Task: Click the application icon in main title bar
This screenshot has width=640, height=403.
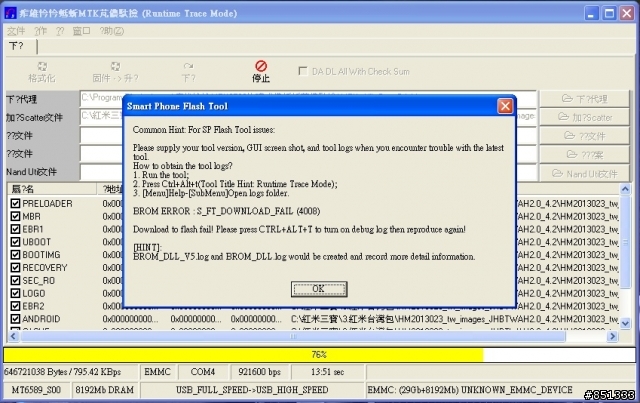Action: (x=10, y=13)
